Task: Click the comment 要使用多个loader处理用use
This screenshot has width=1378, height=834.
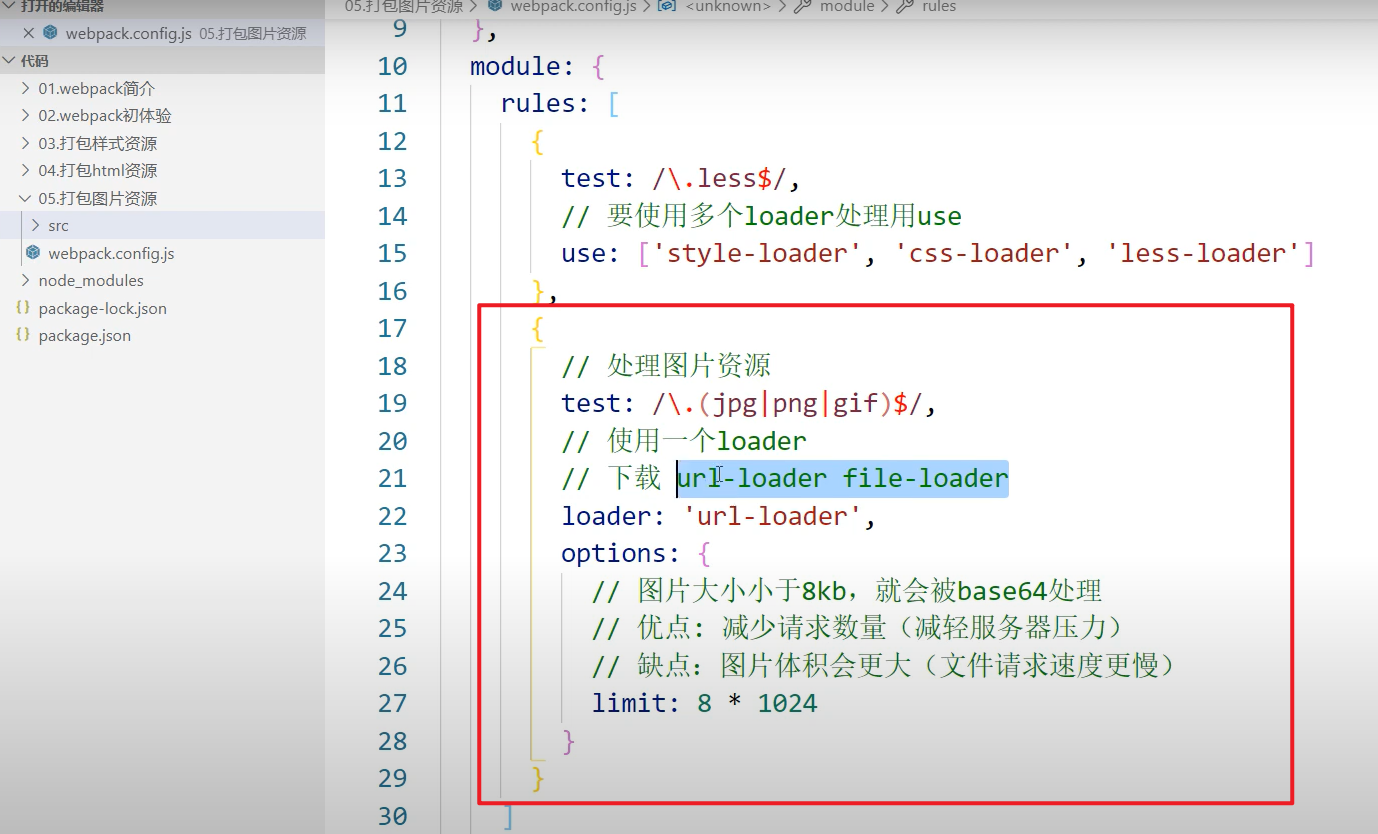Action: point(761,216)
